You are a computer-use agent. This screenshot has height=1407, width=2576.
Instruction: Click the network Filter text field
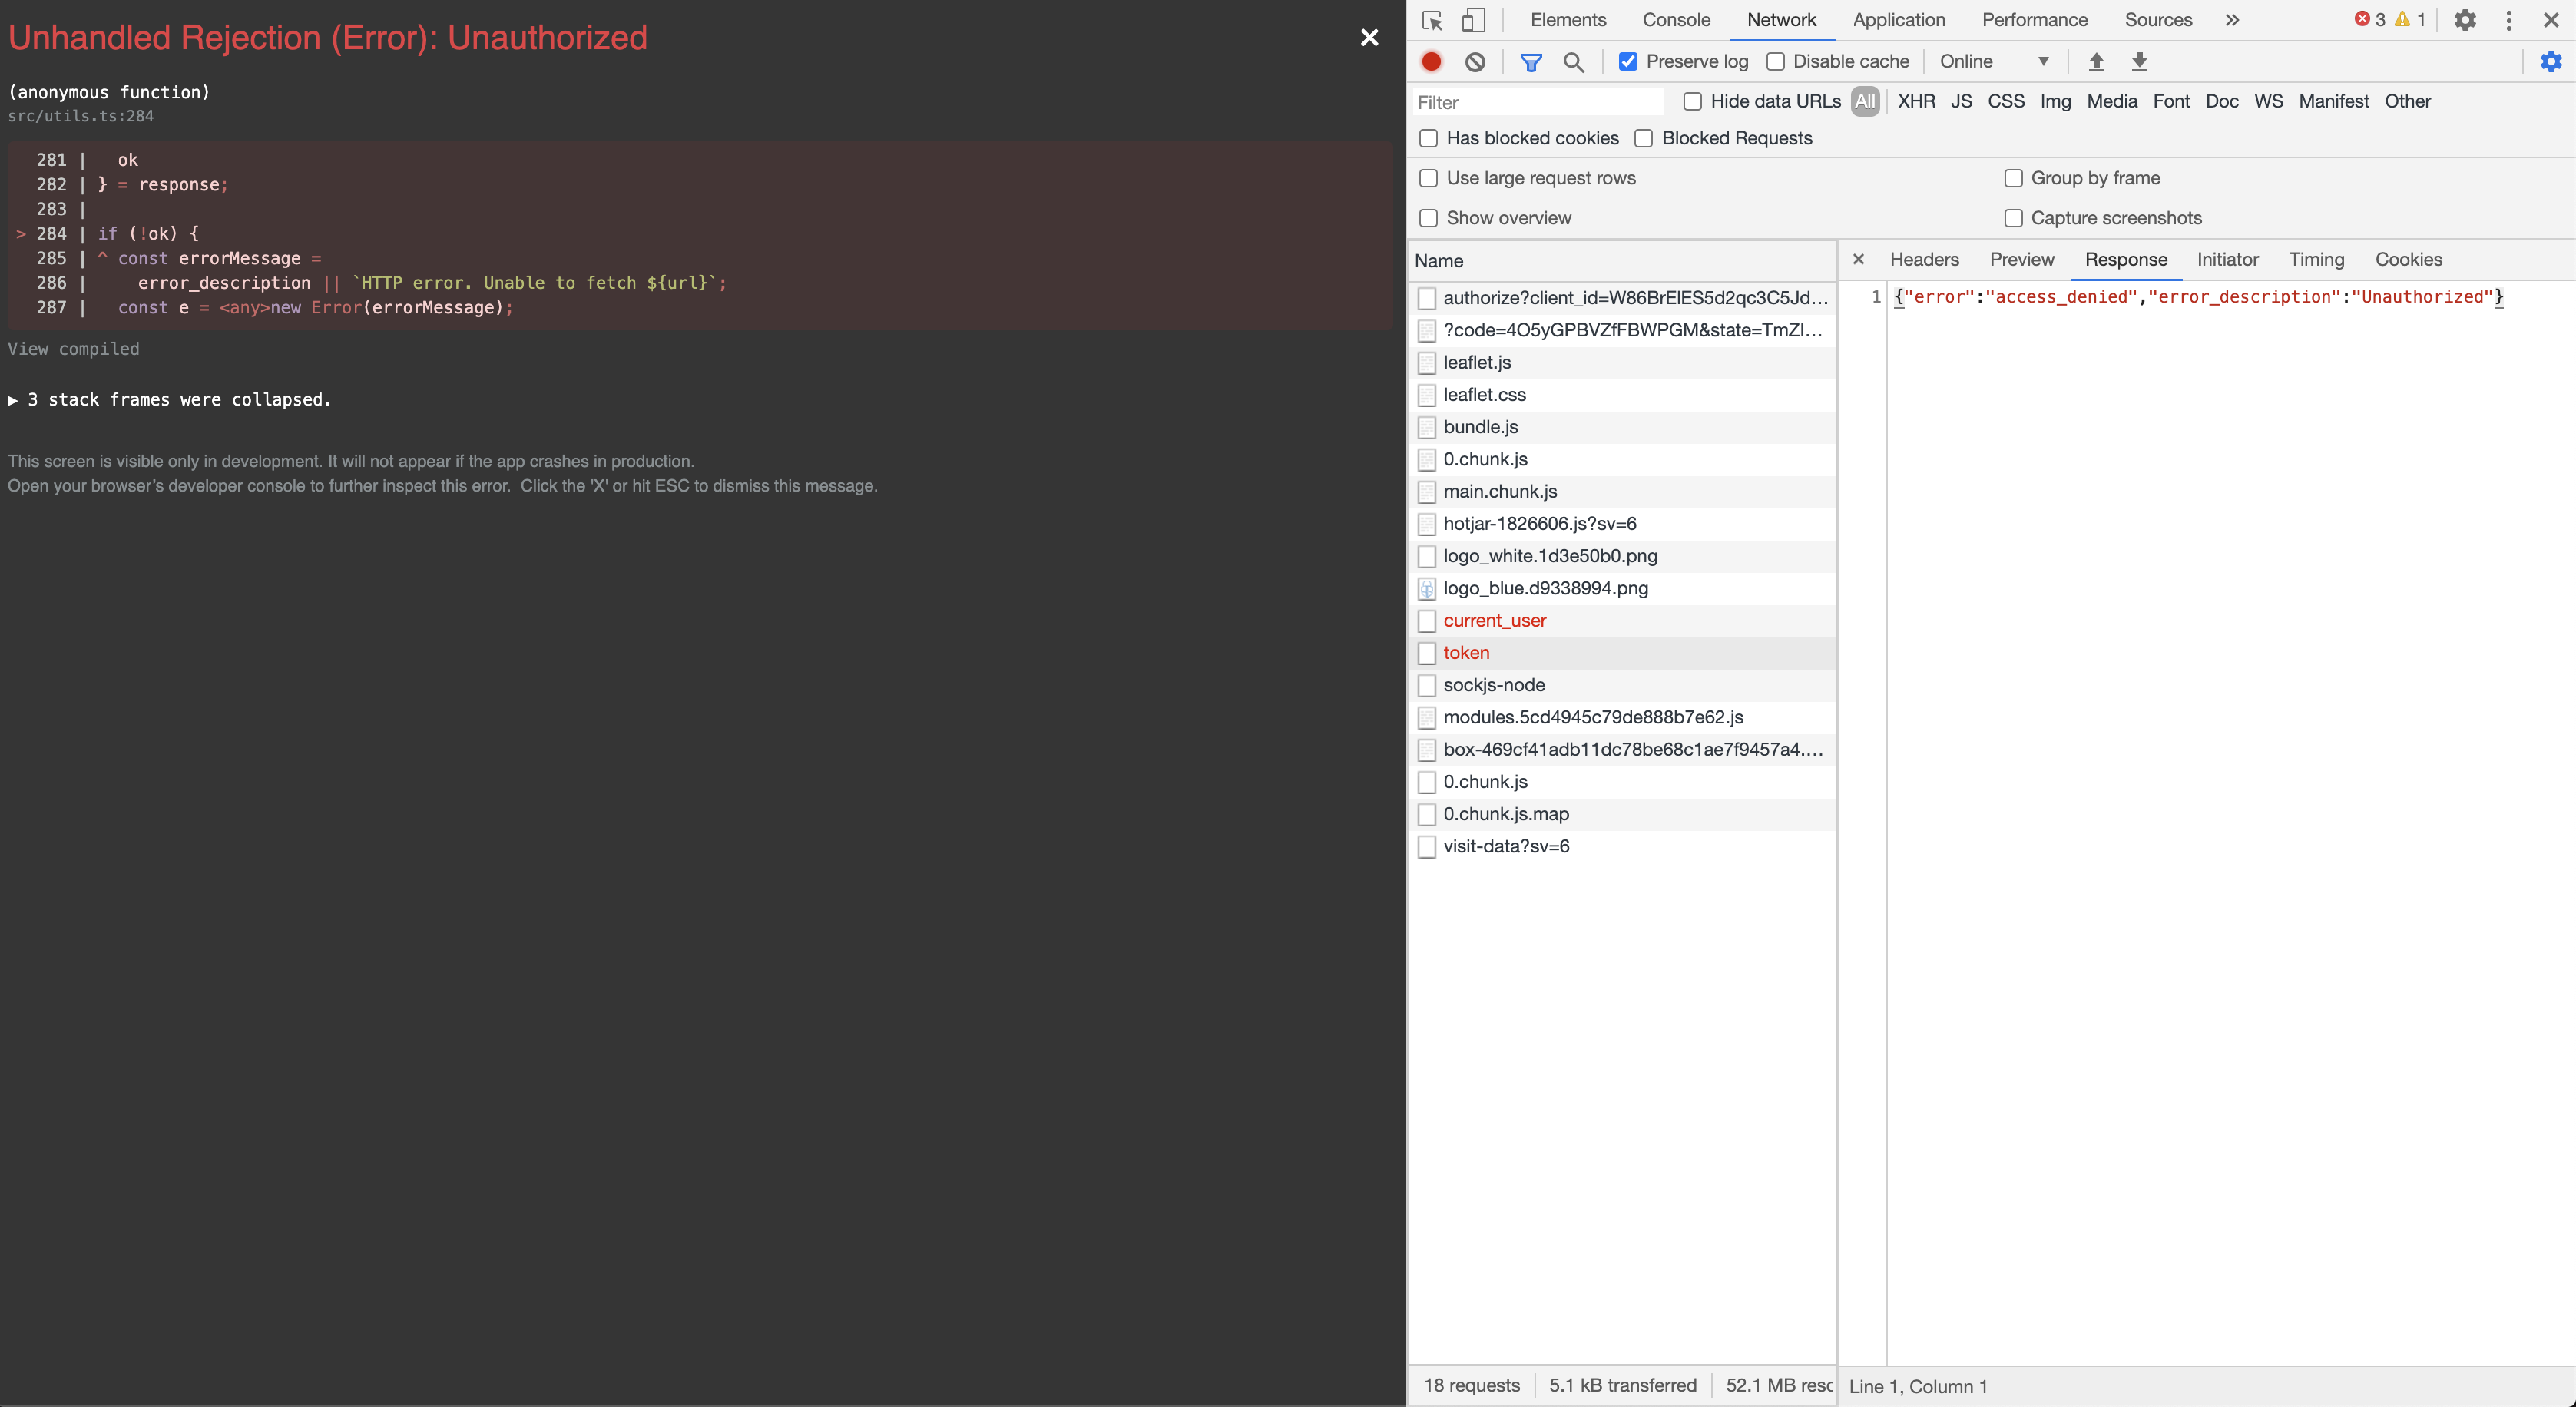1538,102
